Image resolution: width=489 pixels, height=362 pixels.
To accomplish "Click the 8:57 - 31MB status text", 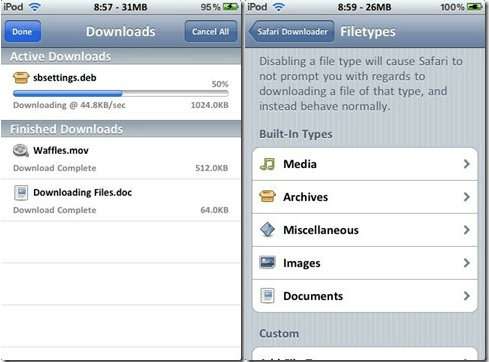I will pos(120,7).
